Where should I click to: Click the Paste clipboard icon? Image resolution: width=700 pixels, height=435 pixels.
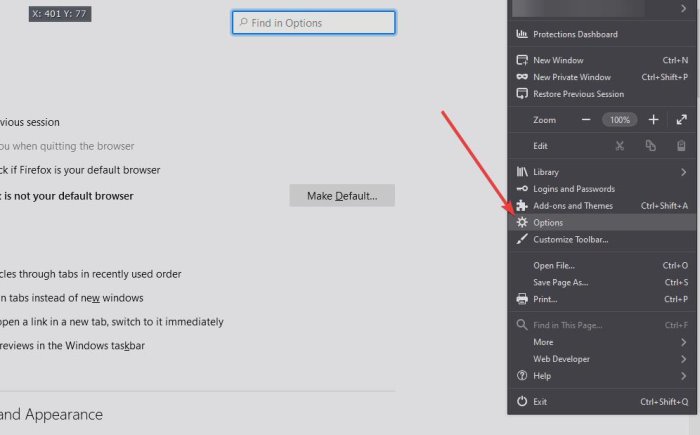(682, 146)
